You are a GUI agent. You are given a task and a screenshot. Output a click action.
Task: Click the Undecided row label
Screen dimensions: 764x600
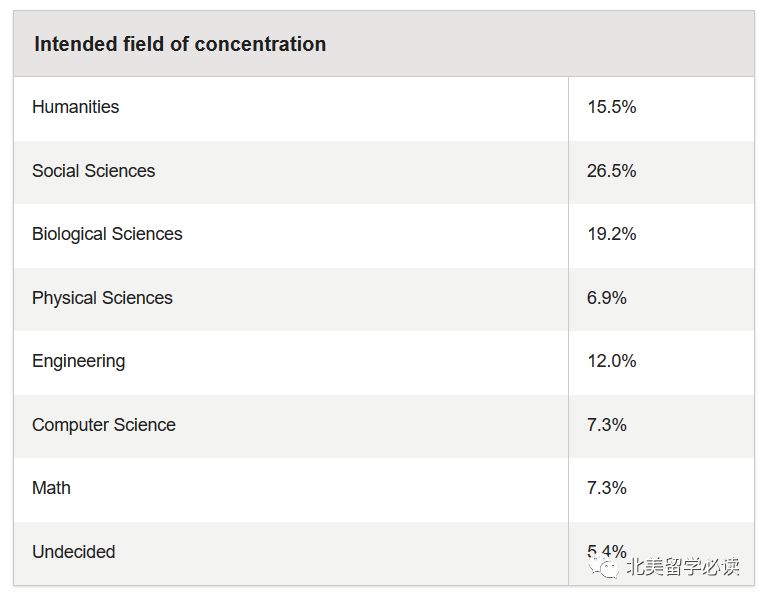click(x=74, y=552)
